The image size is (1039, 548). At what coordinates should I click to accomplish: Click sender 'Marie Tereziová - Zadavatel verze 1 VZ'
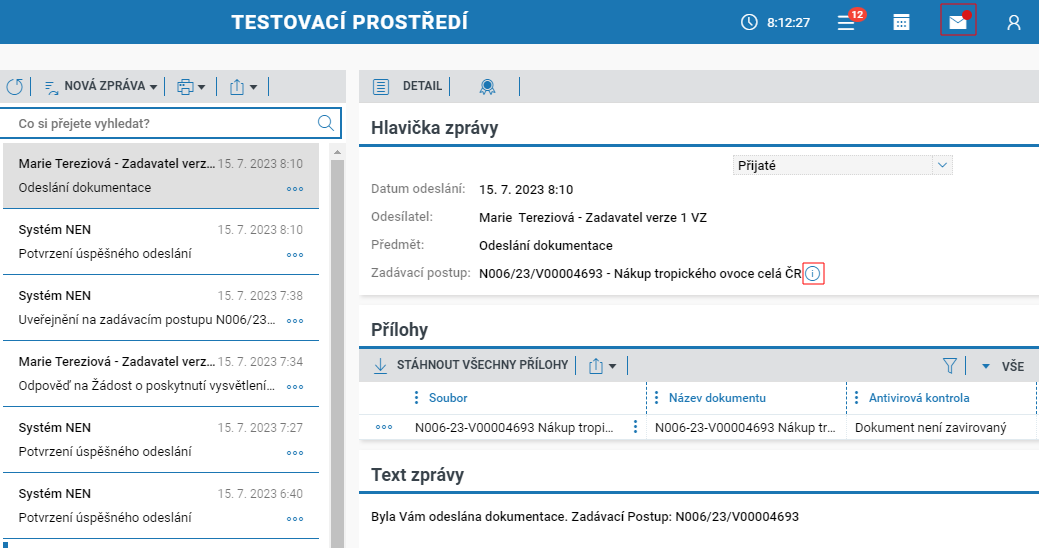593,217
